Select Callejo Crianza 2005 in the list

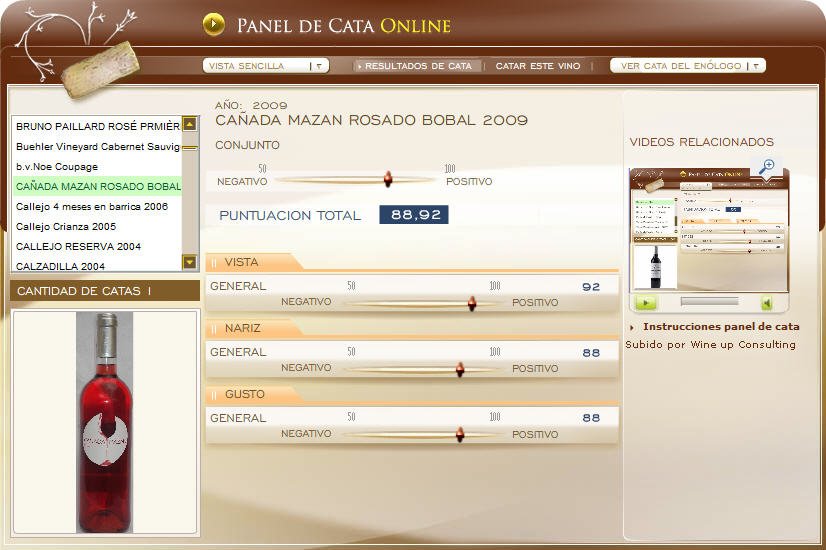point(97,227)
